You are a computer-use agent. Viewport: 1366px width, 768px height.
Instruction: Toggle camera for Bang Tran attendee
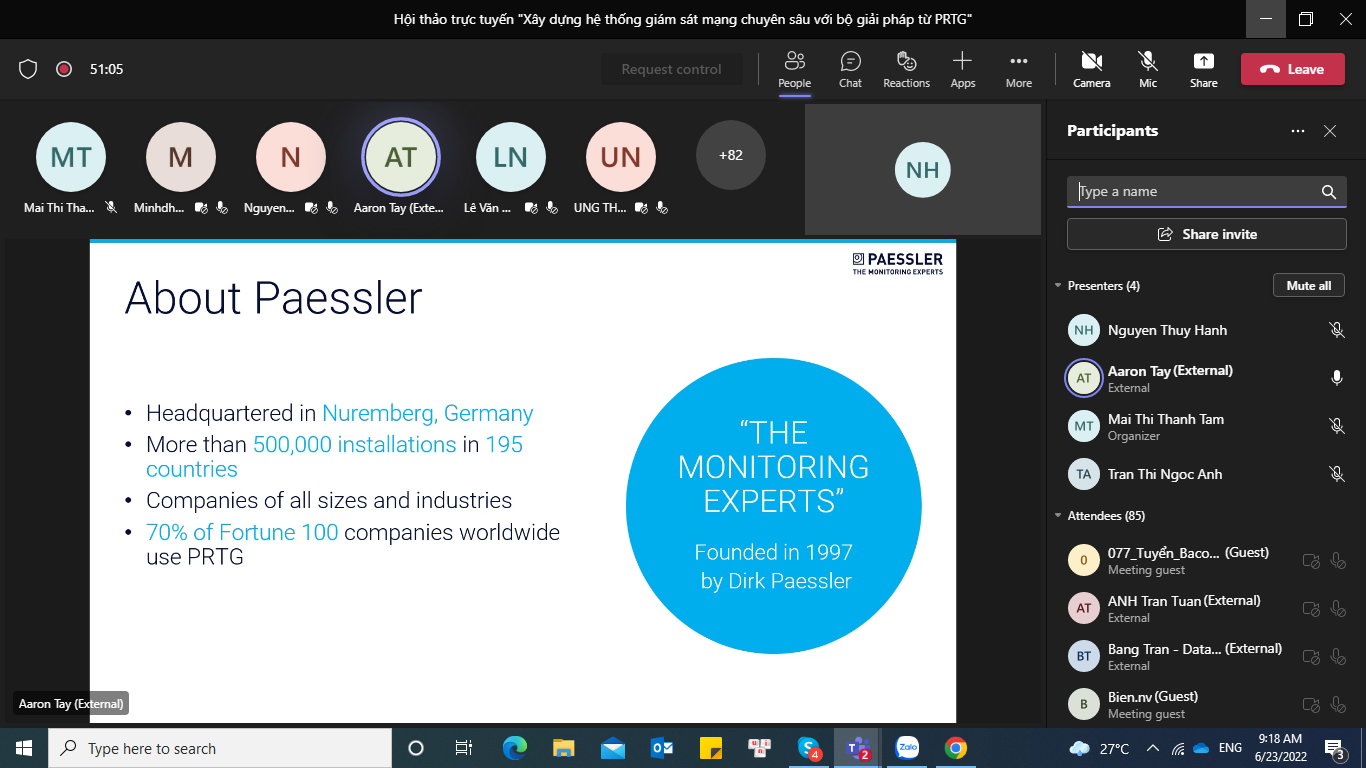click(1311, 657)
